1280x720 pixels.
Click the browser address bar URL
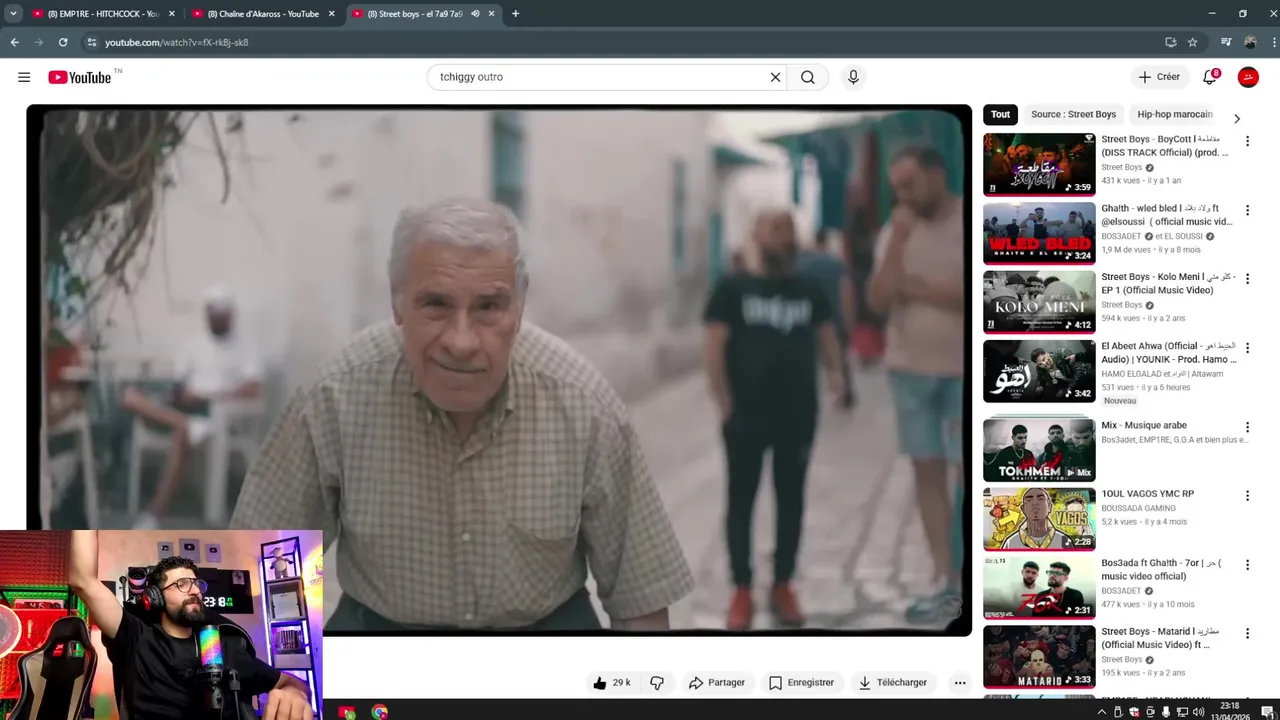click(176, 42)
